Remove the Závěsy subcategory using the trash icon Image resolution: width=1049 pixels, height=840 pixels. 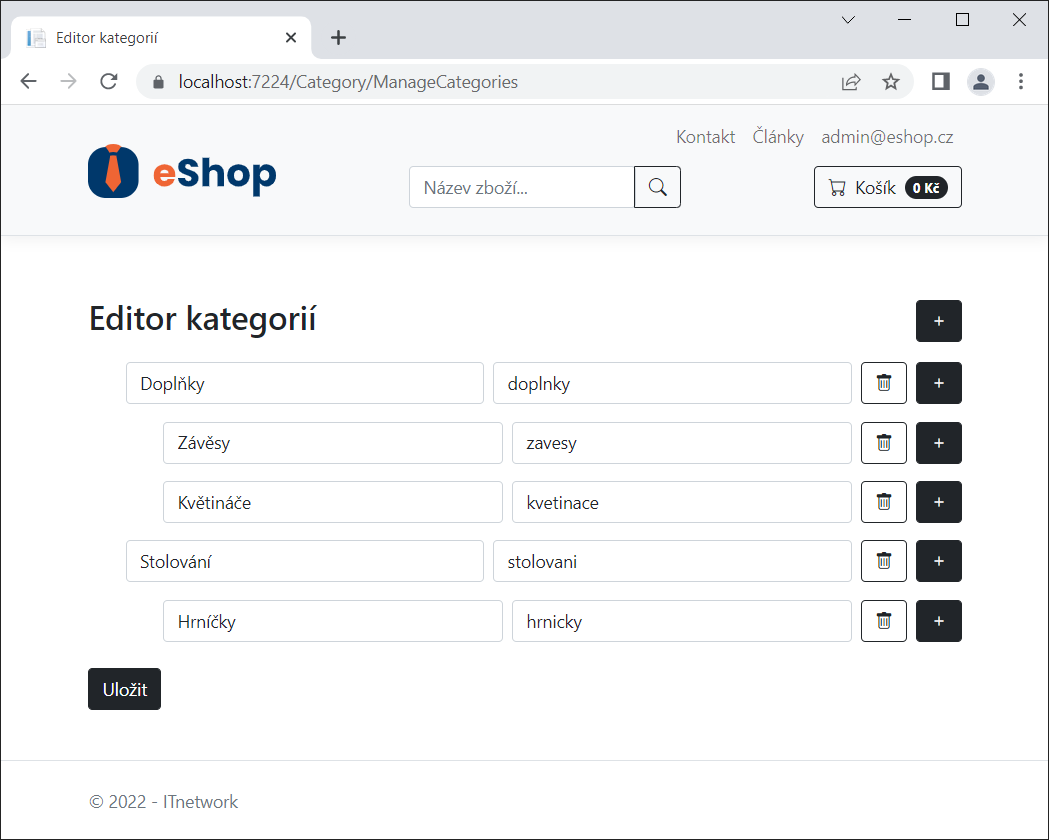pyautogui.click(x=883, y=443)
